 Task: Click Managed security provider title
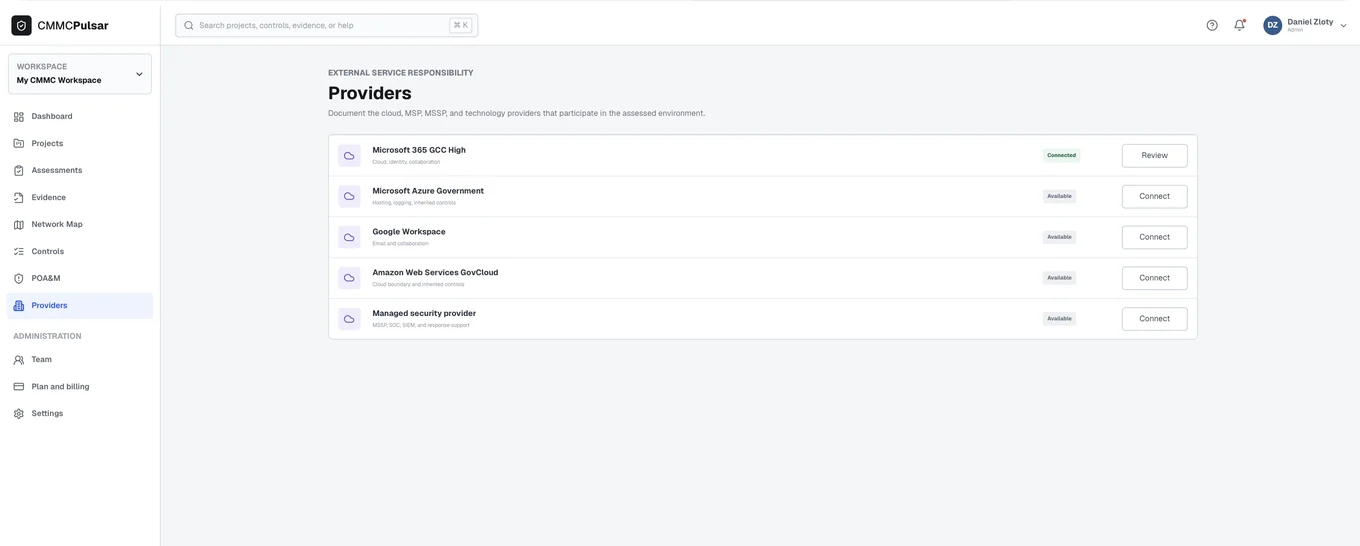424,313
